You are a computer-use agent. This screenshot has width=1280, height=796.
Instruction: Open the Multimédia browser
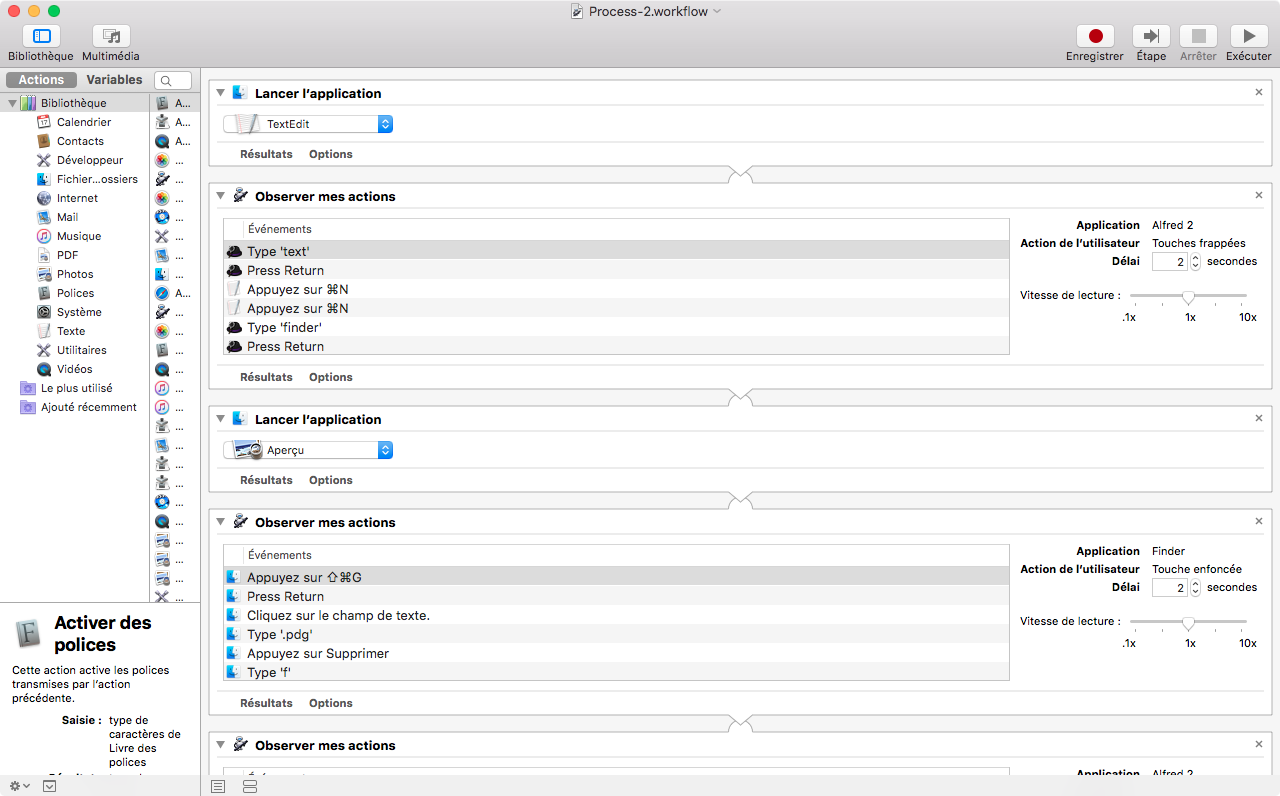tap(111, 37)
